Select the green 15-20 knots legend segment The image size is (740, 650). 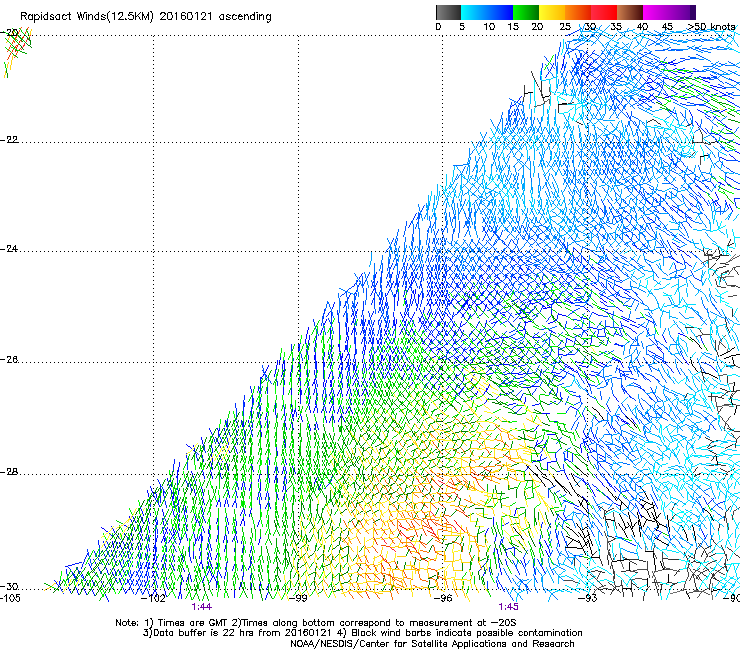coord(526,12)
